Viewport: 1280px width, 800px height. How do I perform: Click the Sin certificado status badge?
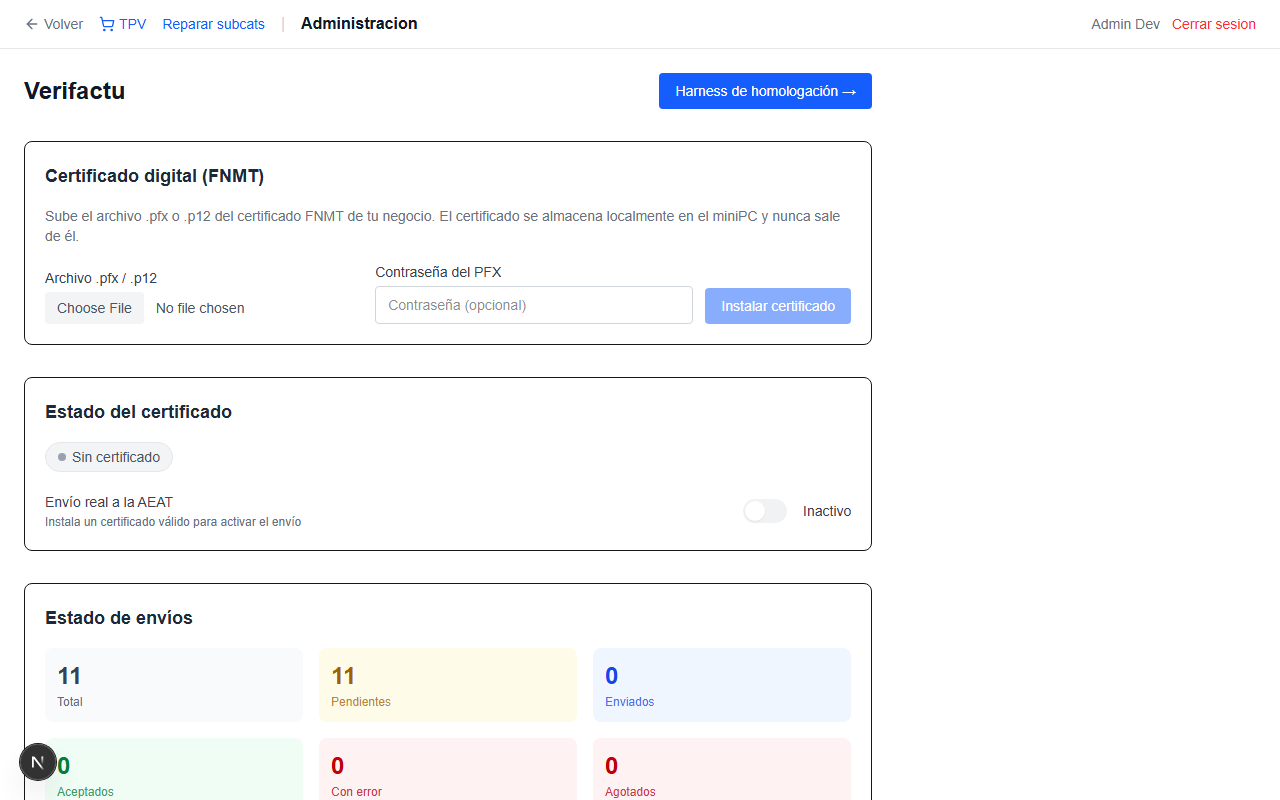[x=109, y=457]
